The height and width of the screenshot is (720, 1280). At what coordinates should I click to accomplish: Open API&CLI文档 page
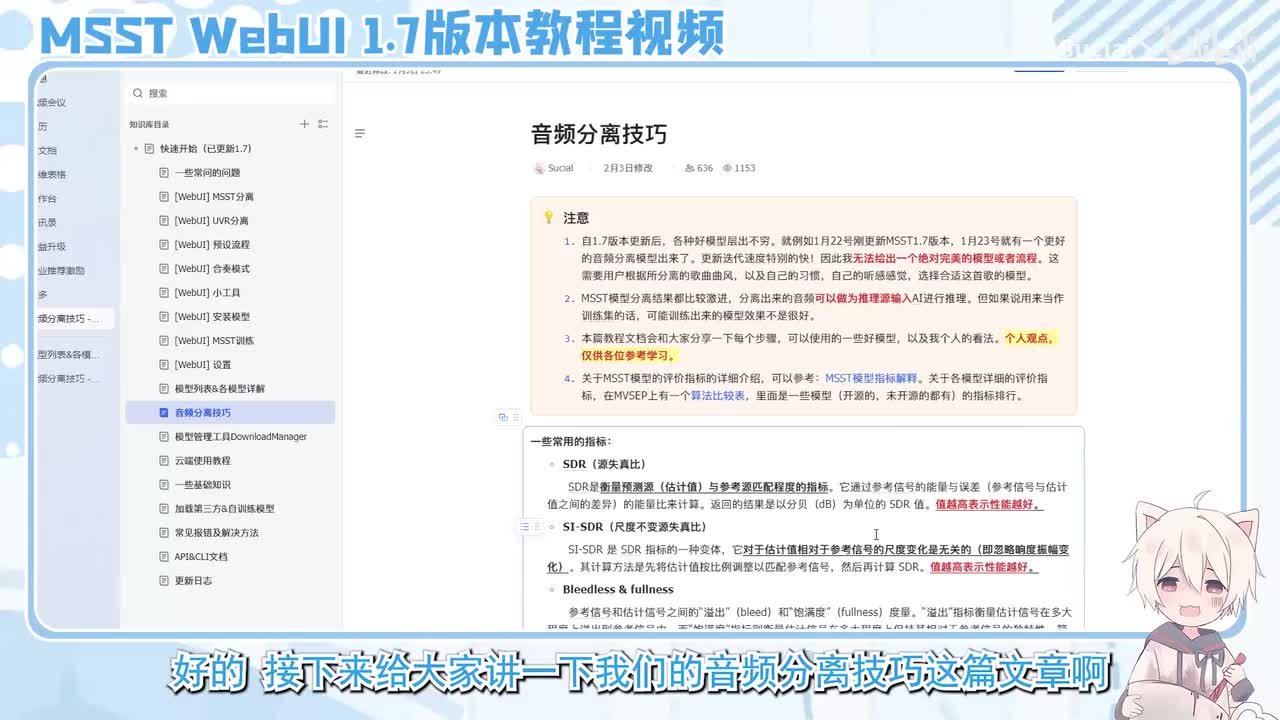coord(201,556)
